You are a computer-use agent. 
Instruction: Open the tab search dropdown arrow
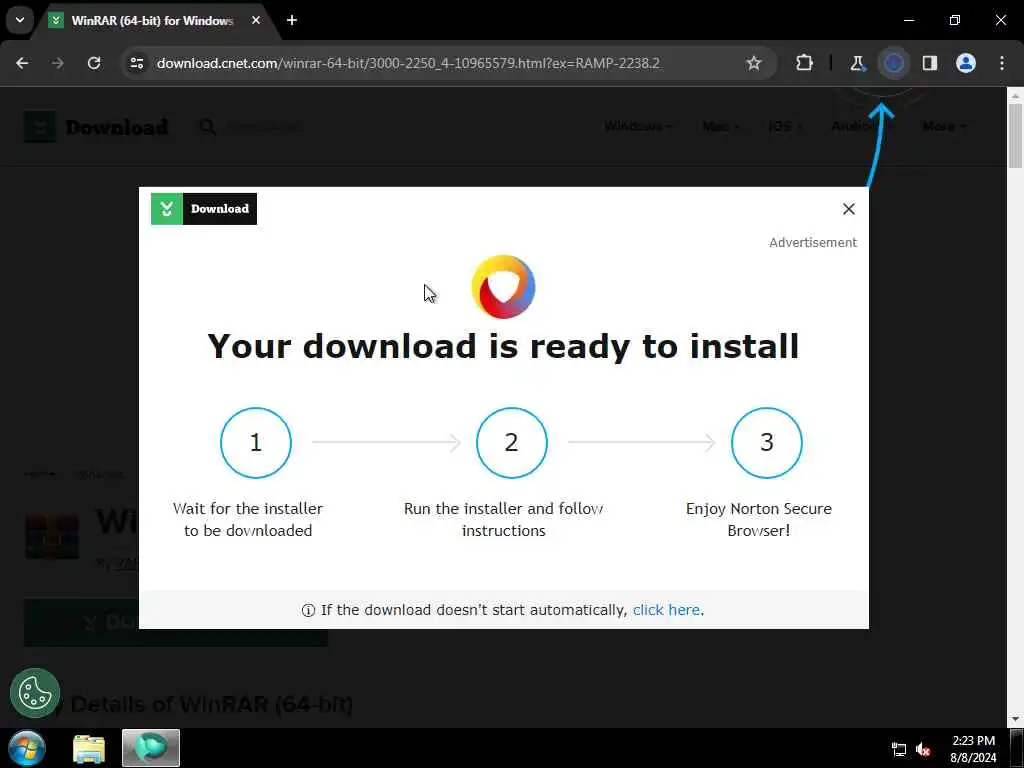20,20
